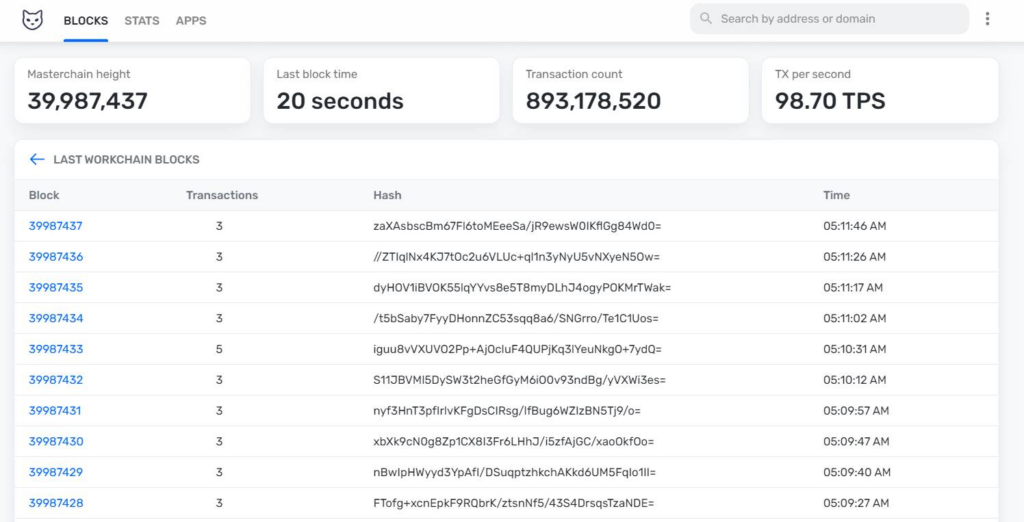This screenshot has width=1024, height=522.
Task: Click the Transaction count card
Action: click(631, 90)
